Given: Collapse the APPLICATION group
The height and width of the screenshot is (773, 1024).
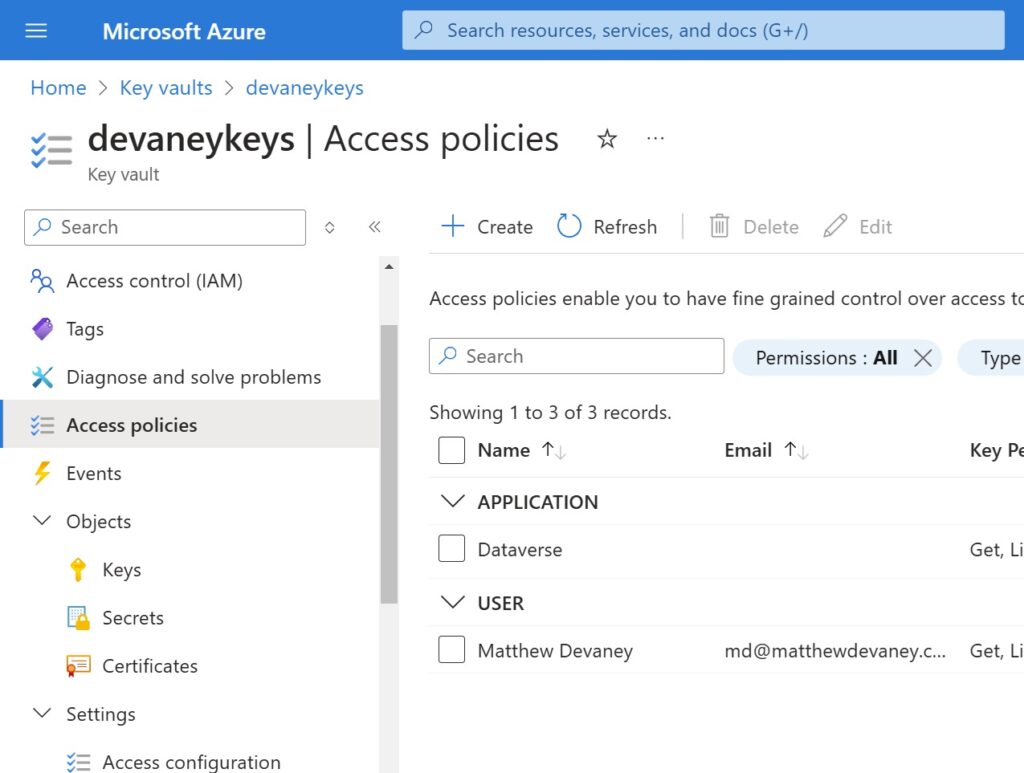Looking at the screenshot, I should 453,501.
